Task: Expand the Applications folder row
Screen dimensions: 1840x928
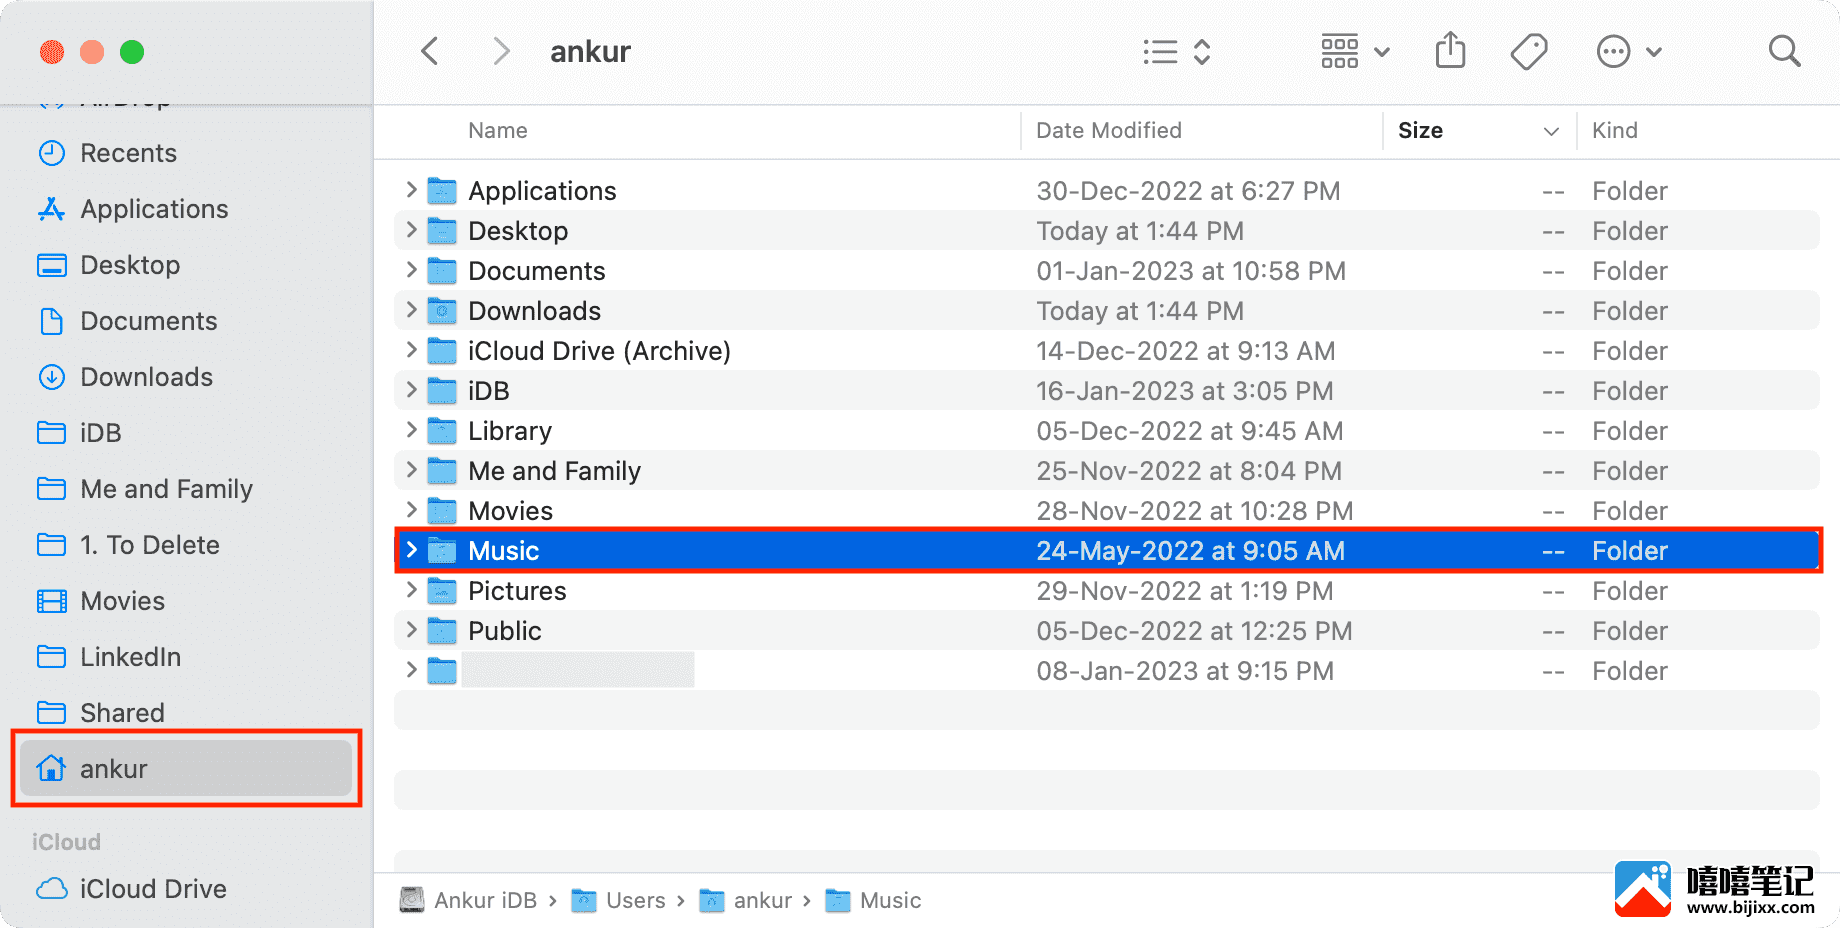Action: coord(411,190)
